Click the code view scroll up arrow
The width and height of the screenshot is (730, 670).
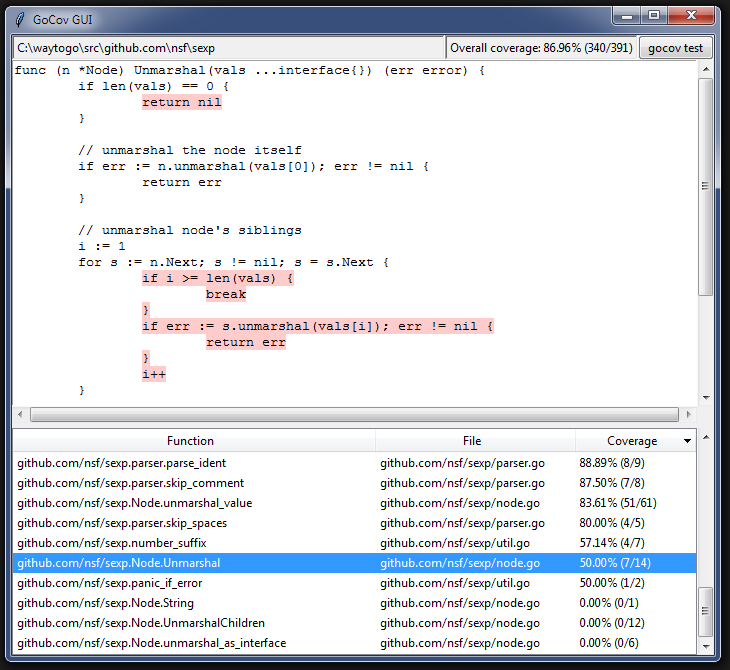click(706, 69)
